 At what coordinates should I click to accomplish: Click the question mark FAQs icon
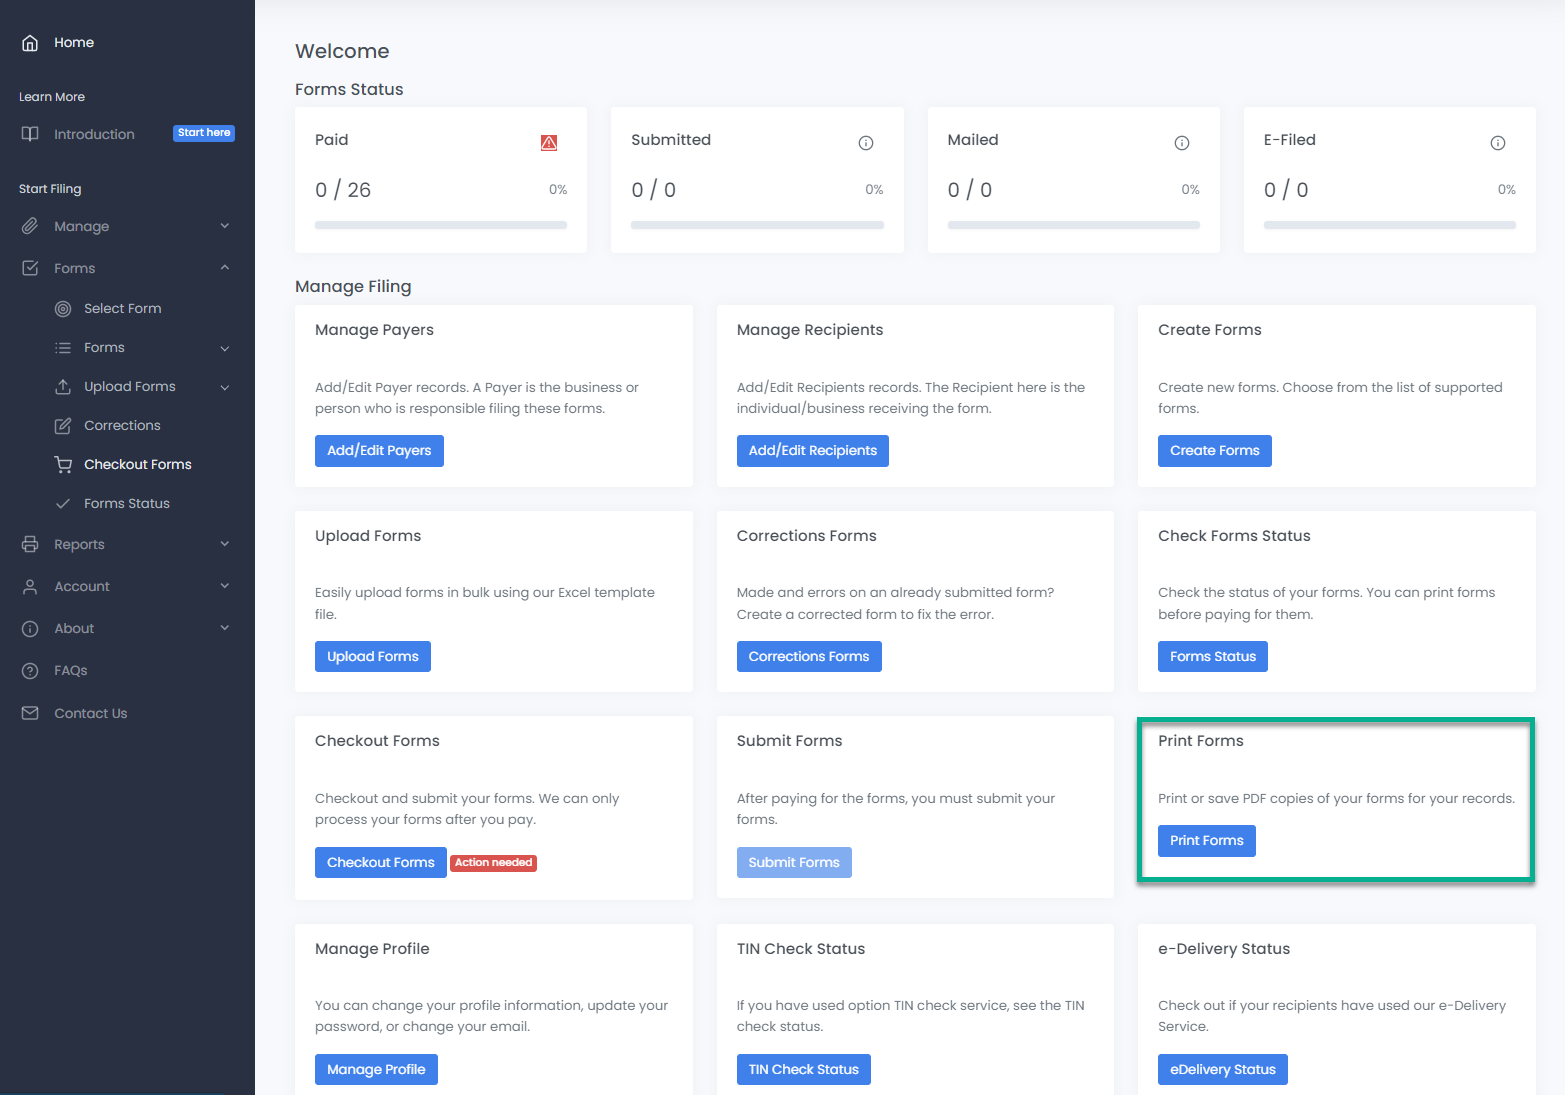coord(30,671)
